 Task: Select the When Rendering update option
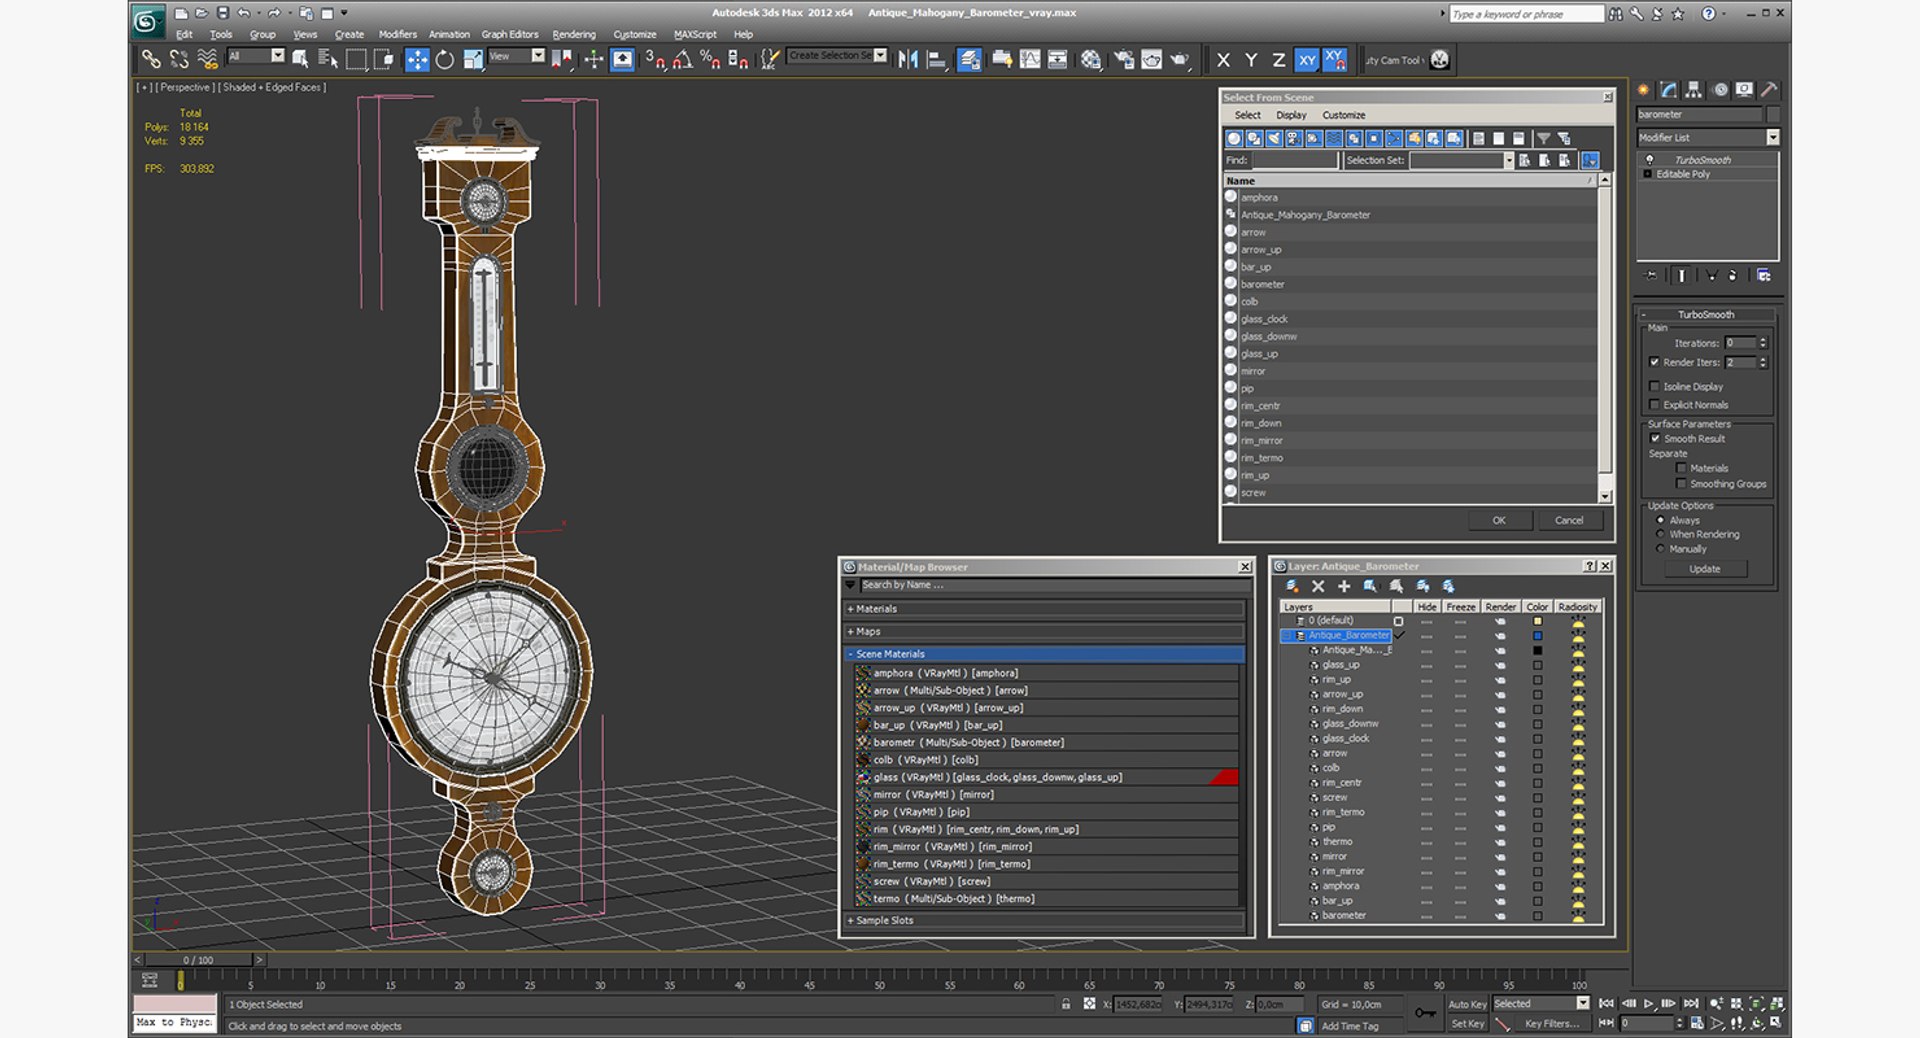[x=1661, y=534]
